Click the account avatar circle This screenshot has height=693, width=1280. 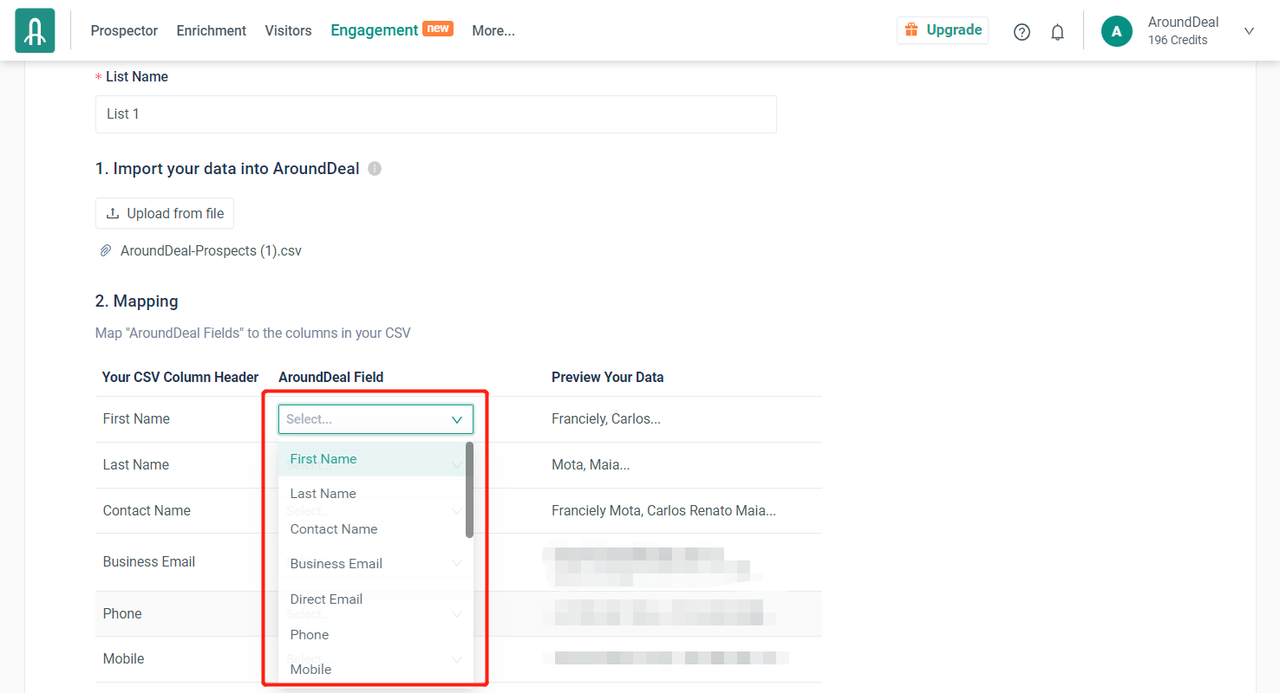click(1116, 31)
